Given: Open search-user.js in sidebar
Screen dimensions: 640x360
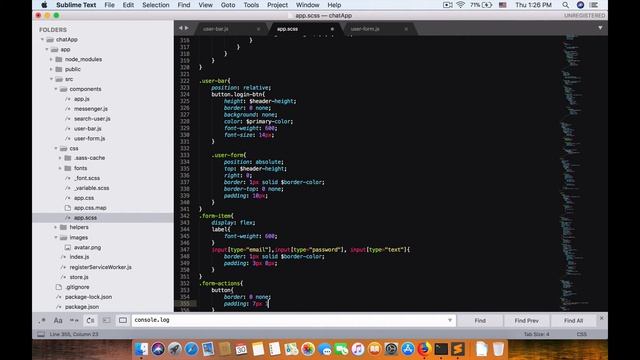Looking at the screenshot, I should (x=92, y=119).
